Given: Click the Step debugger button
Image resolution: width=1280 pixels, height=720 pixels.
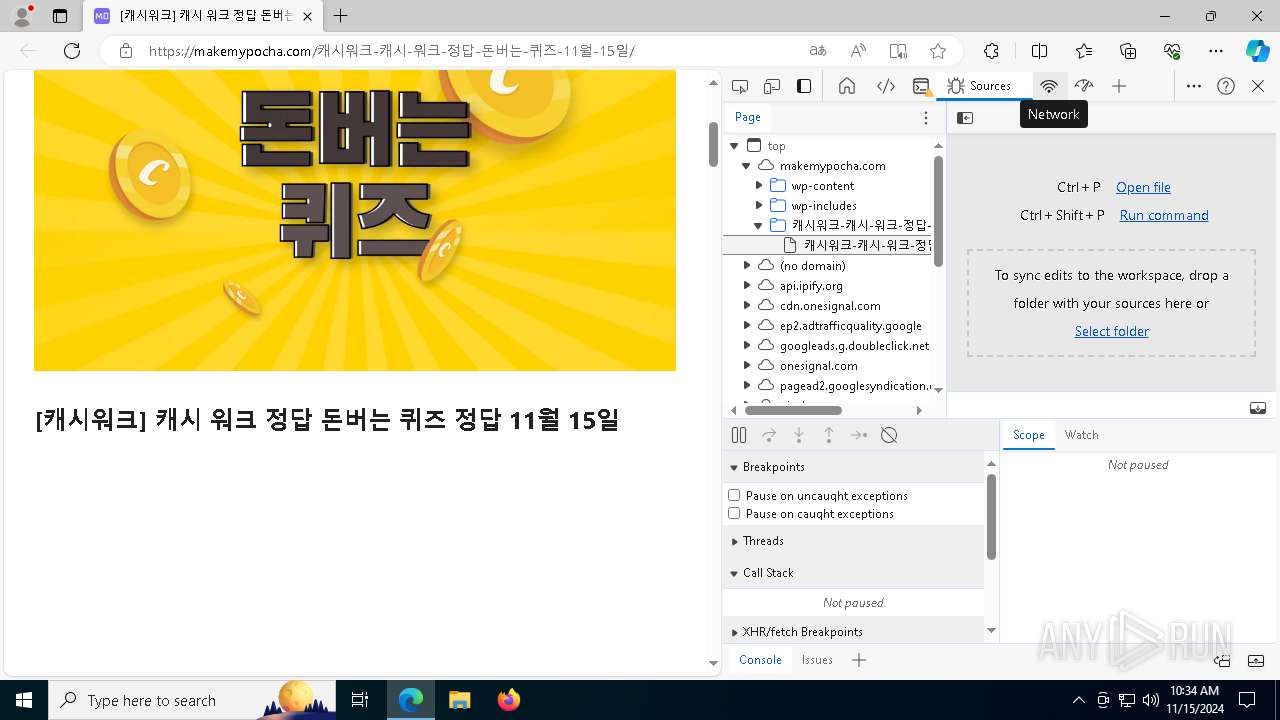Looking at the screenshot, I should point(859,435).
